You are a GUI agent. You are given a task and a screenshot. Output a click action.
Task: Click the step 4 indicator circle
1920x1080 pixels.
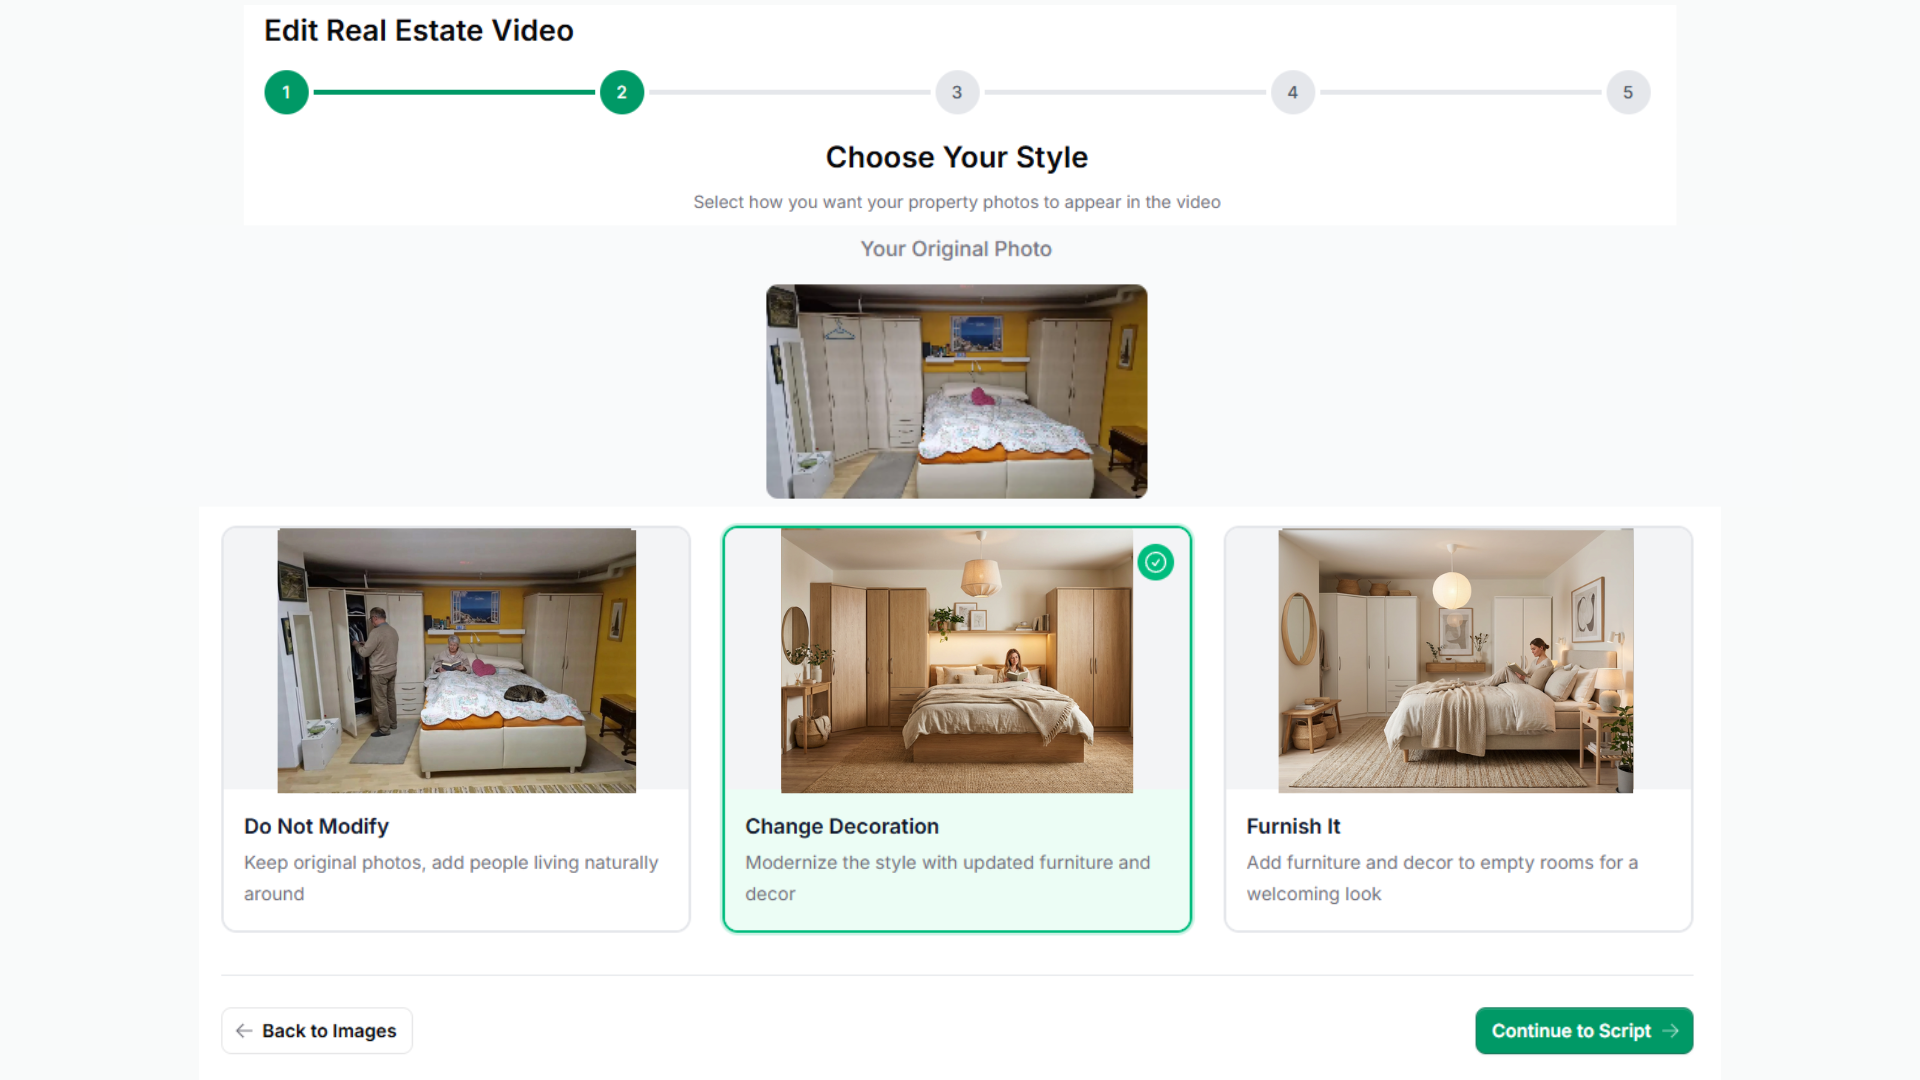click(1293, 92)
